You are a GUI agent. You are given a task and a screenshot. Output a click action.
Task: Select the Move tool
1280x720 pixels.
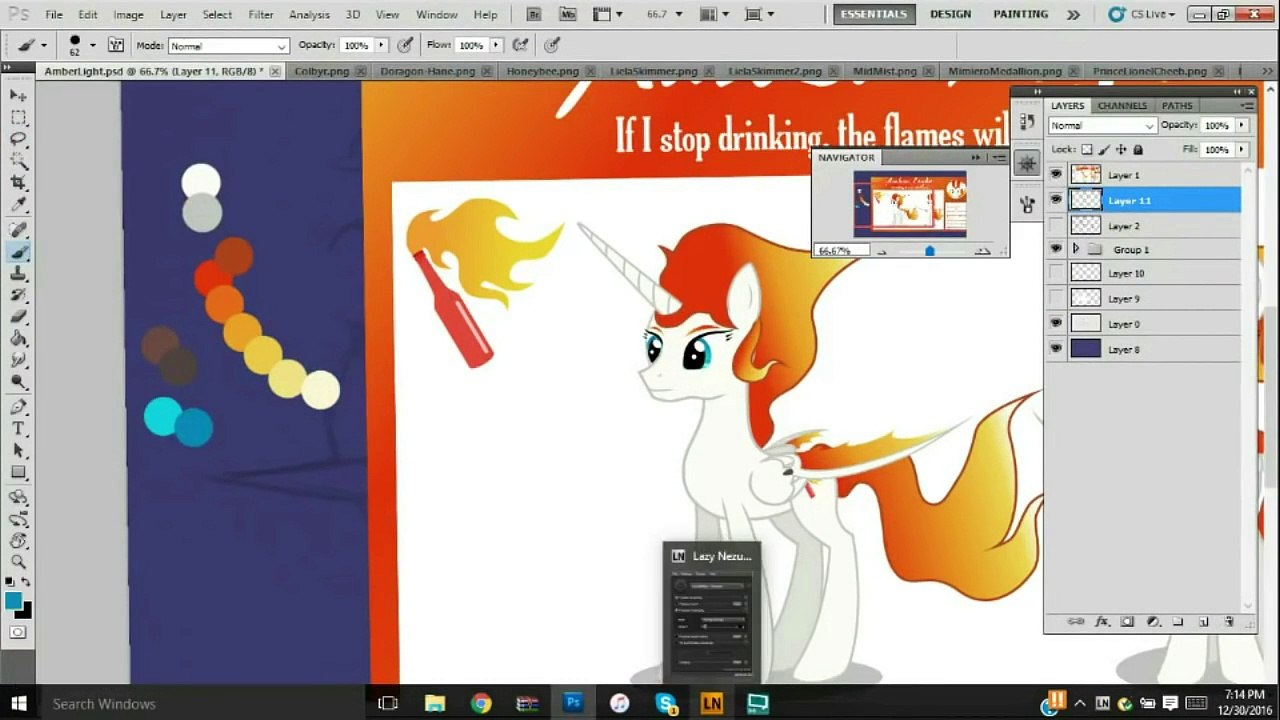(18, 95)
